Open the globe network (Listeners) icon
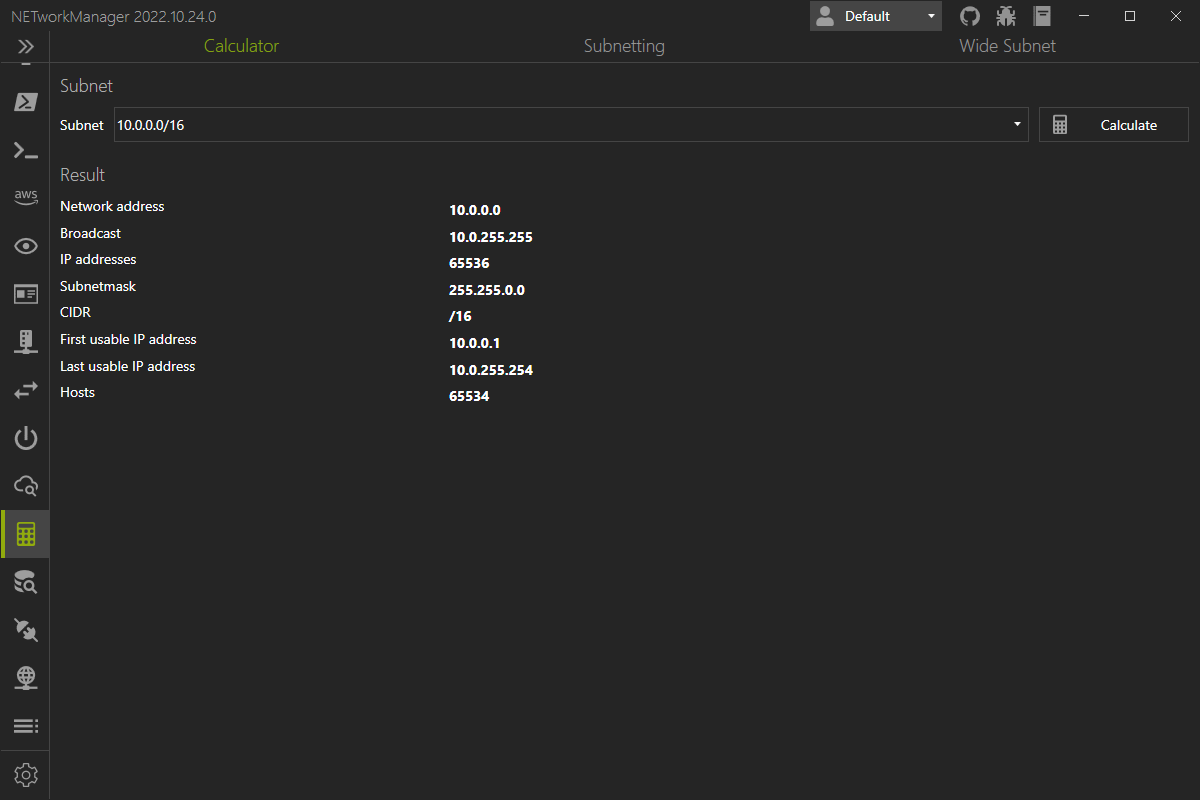This screenshot has height=800, width=1200. pos(26,678)
